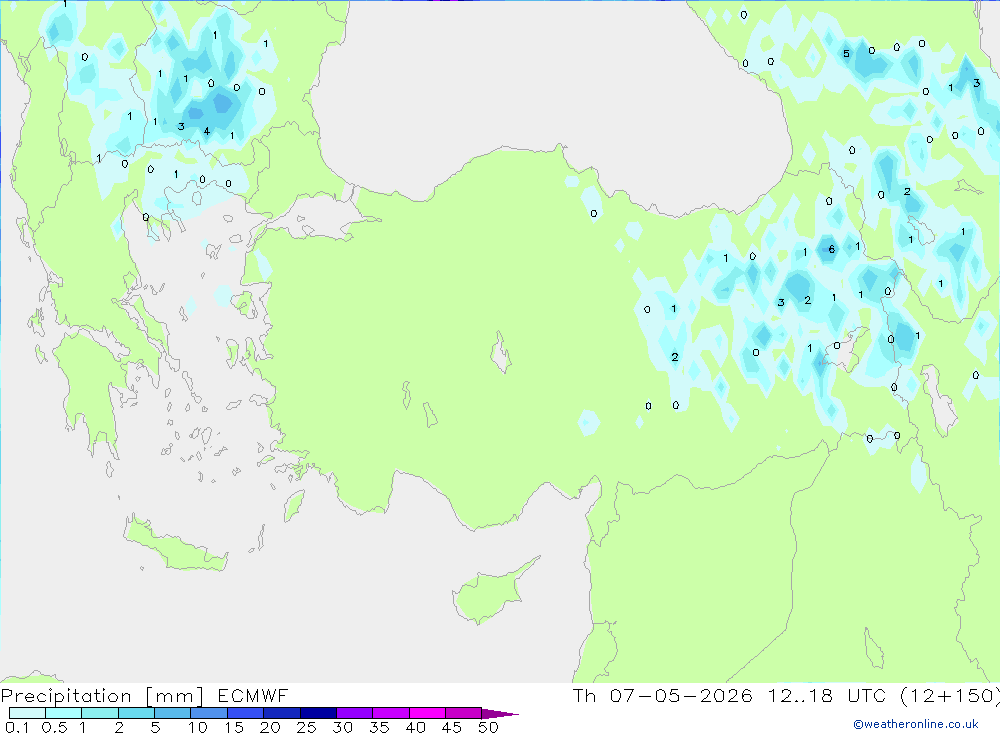Click the '4' precipitation value on map
This screenshot has width=1000, height=733.
point(207,131)
